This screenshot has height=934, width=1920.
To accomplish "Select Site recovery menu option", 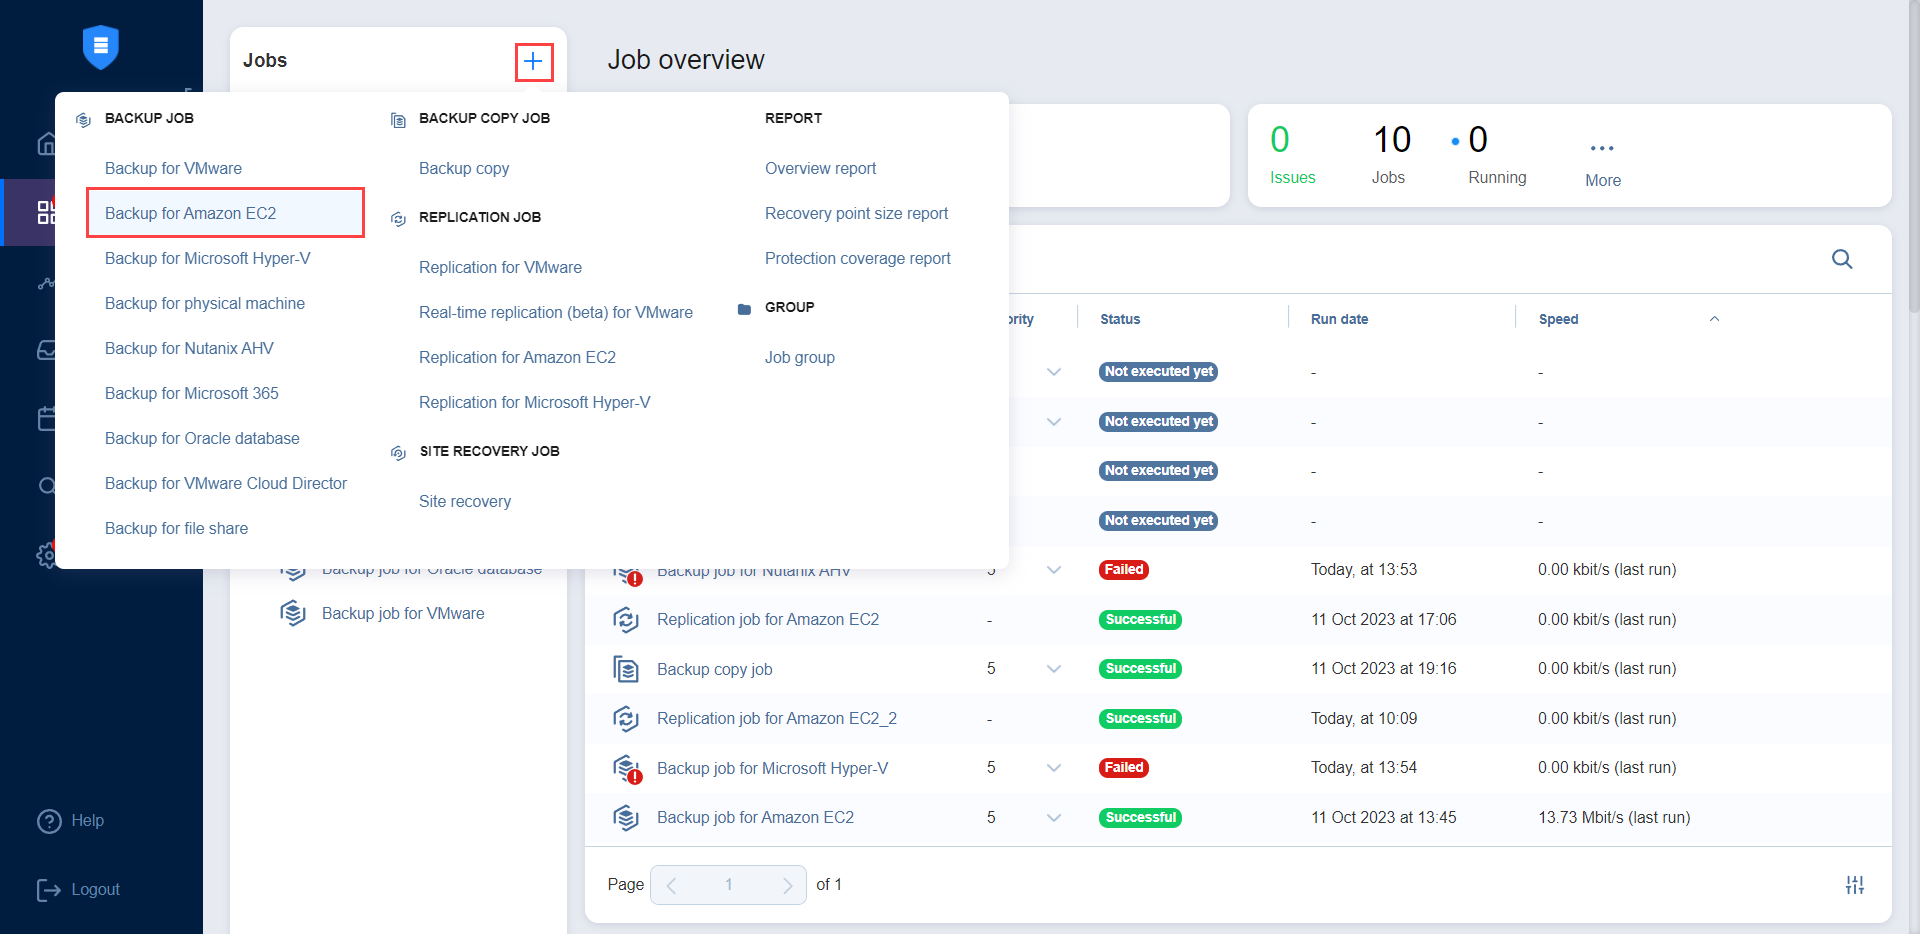I will [x=464, y=501].
